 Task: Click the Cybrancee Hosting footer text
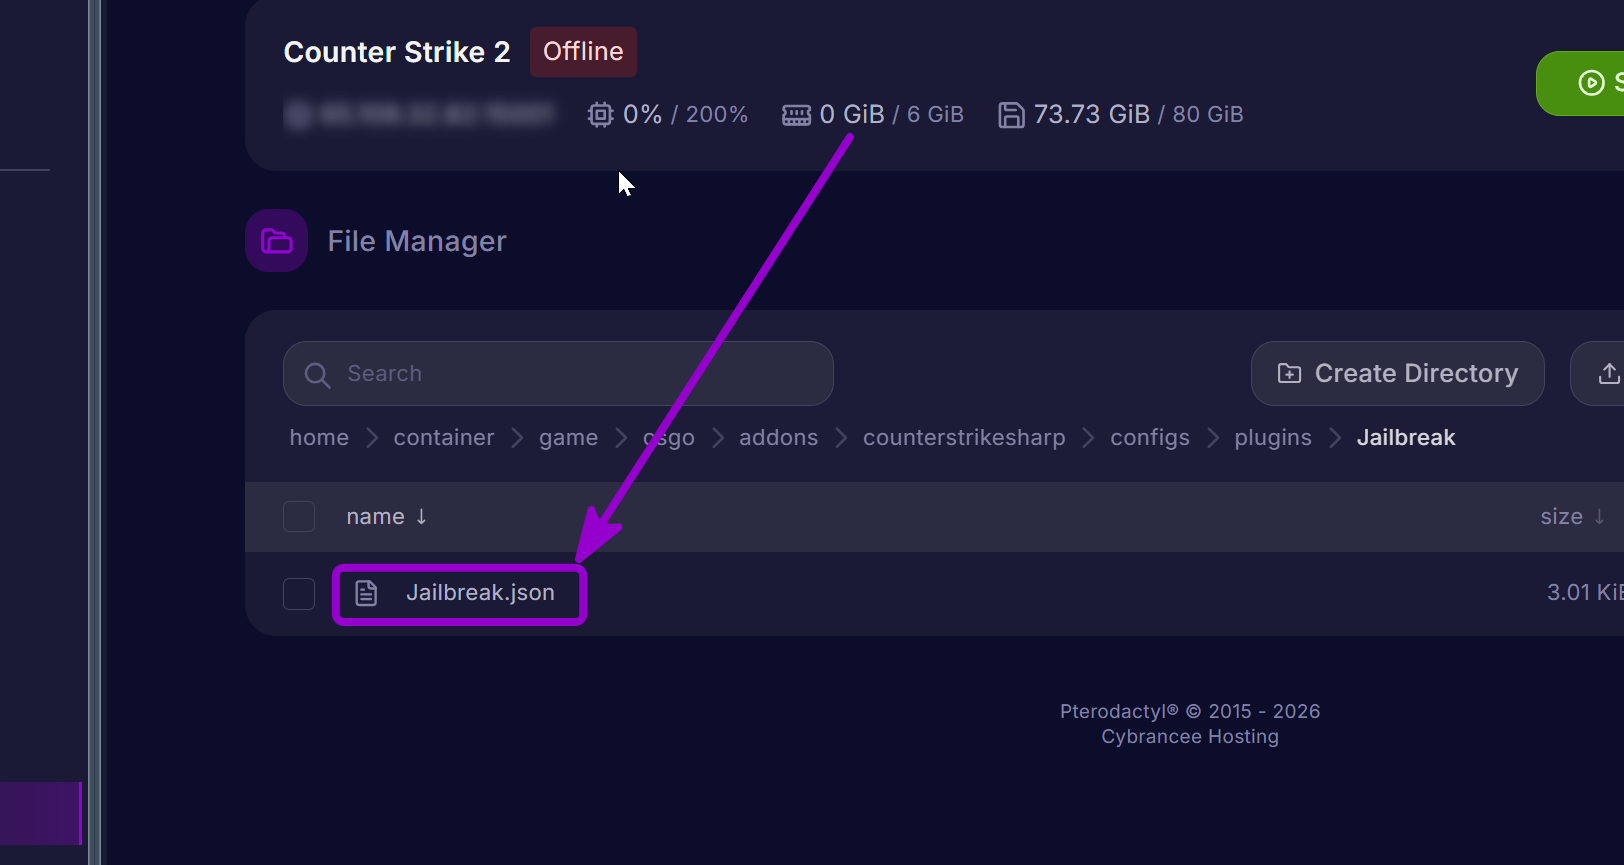coord(1190,737)
